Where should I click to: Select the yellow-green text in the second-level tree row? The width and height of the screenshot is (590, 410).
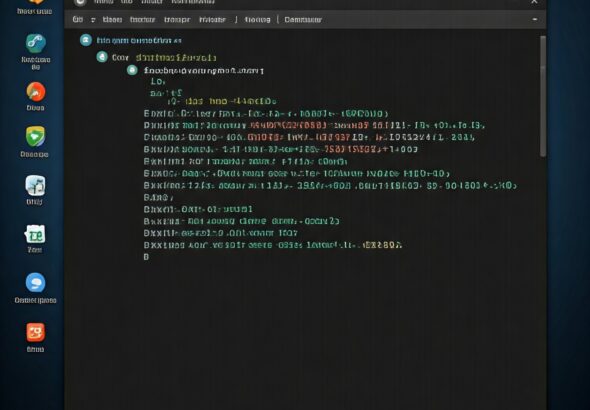176,58
